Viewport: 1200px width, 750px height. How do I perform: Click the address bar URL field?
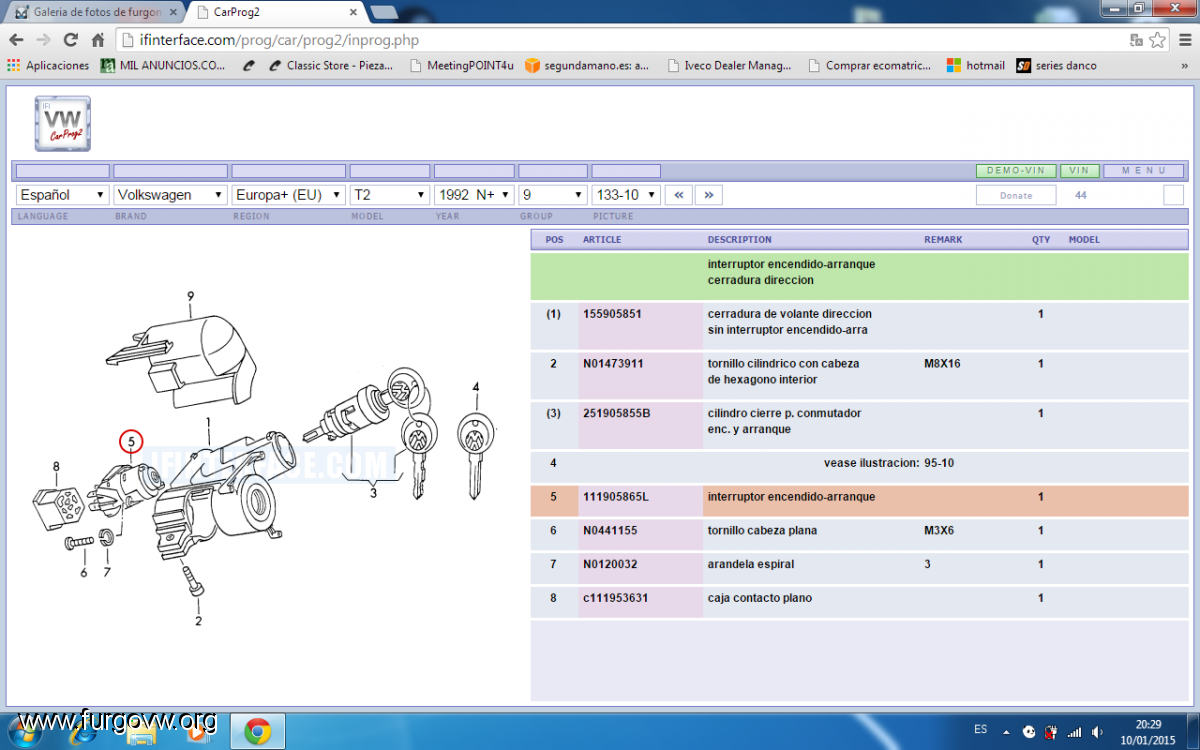(620, 40)
